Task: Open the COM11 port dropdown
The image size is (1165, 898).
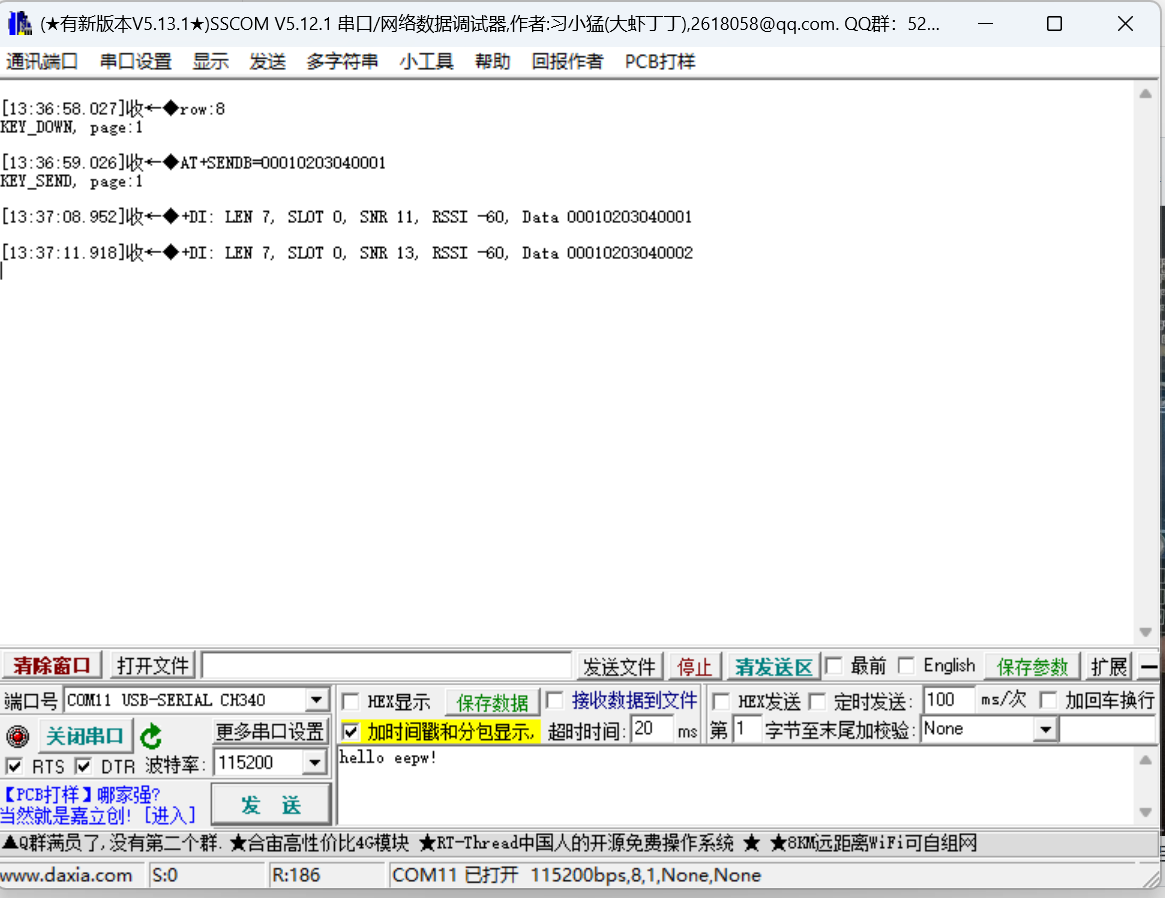Action: pos(317,700)
